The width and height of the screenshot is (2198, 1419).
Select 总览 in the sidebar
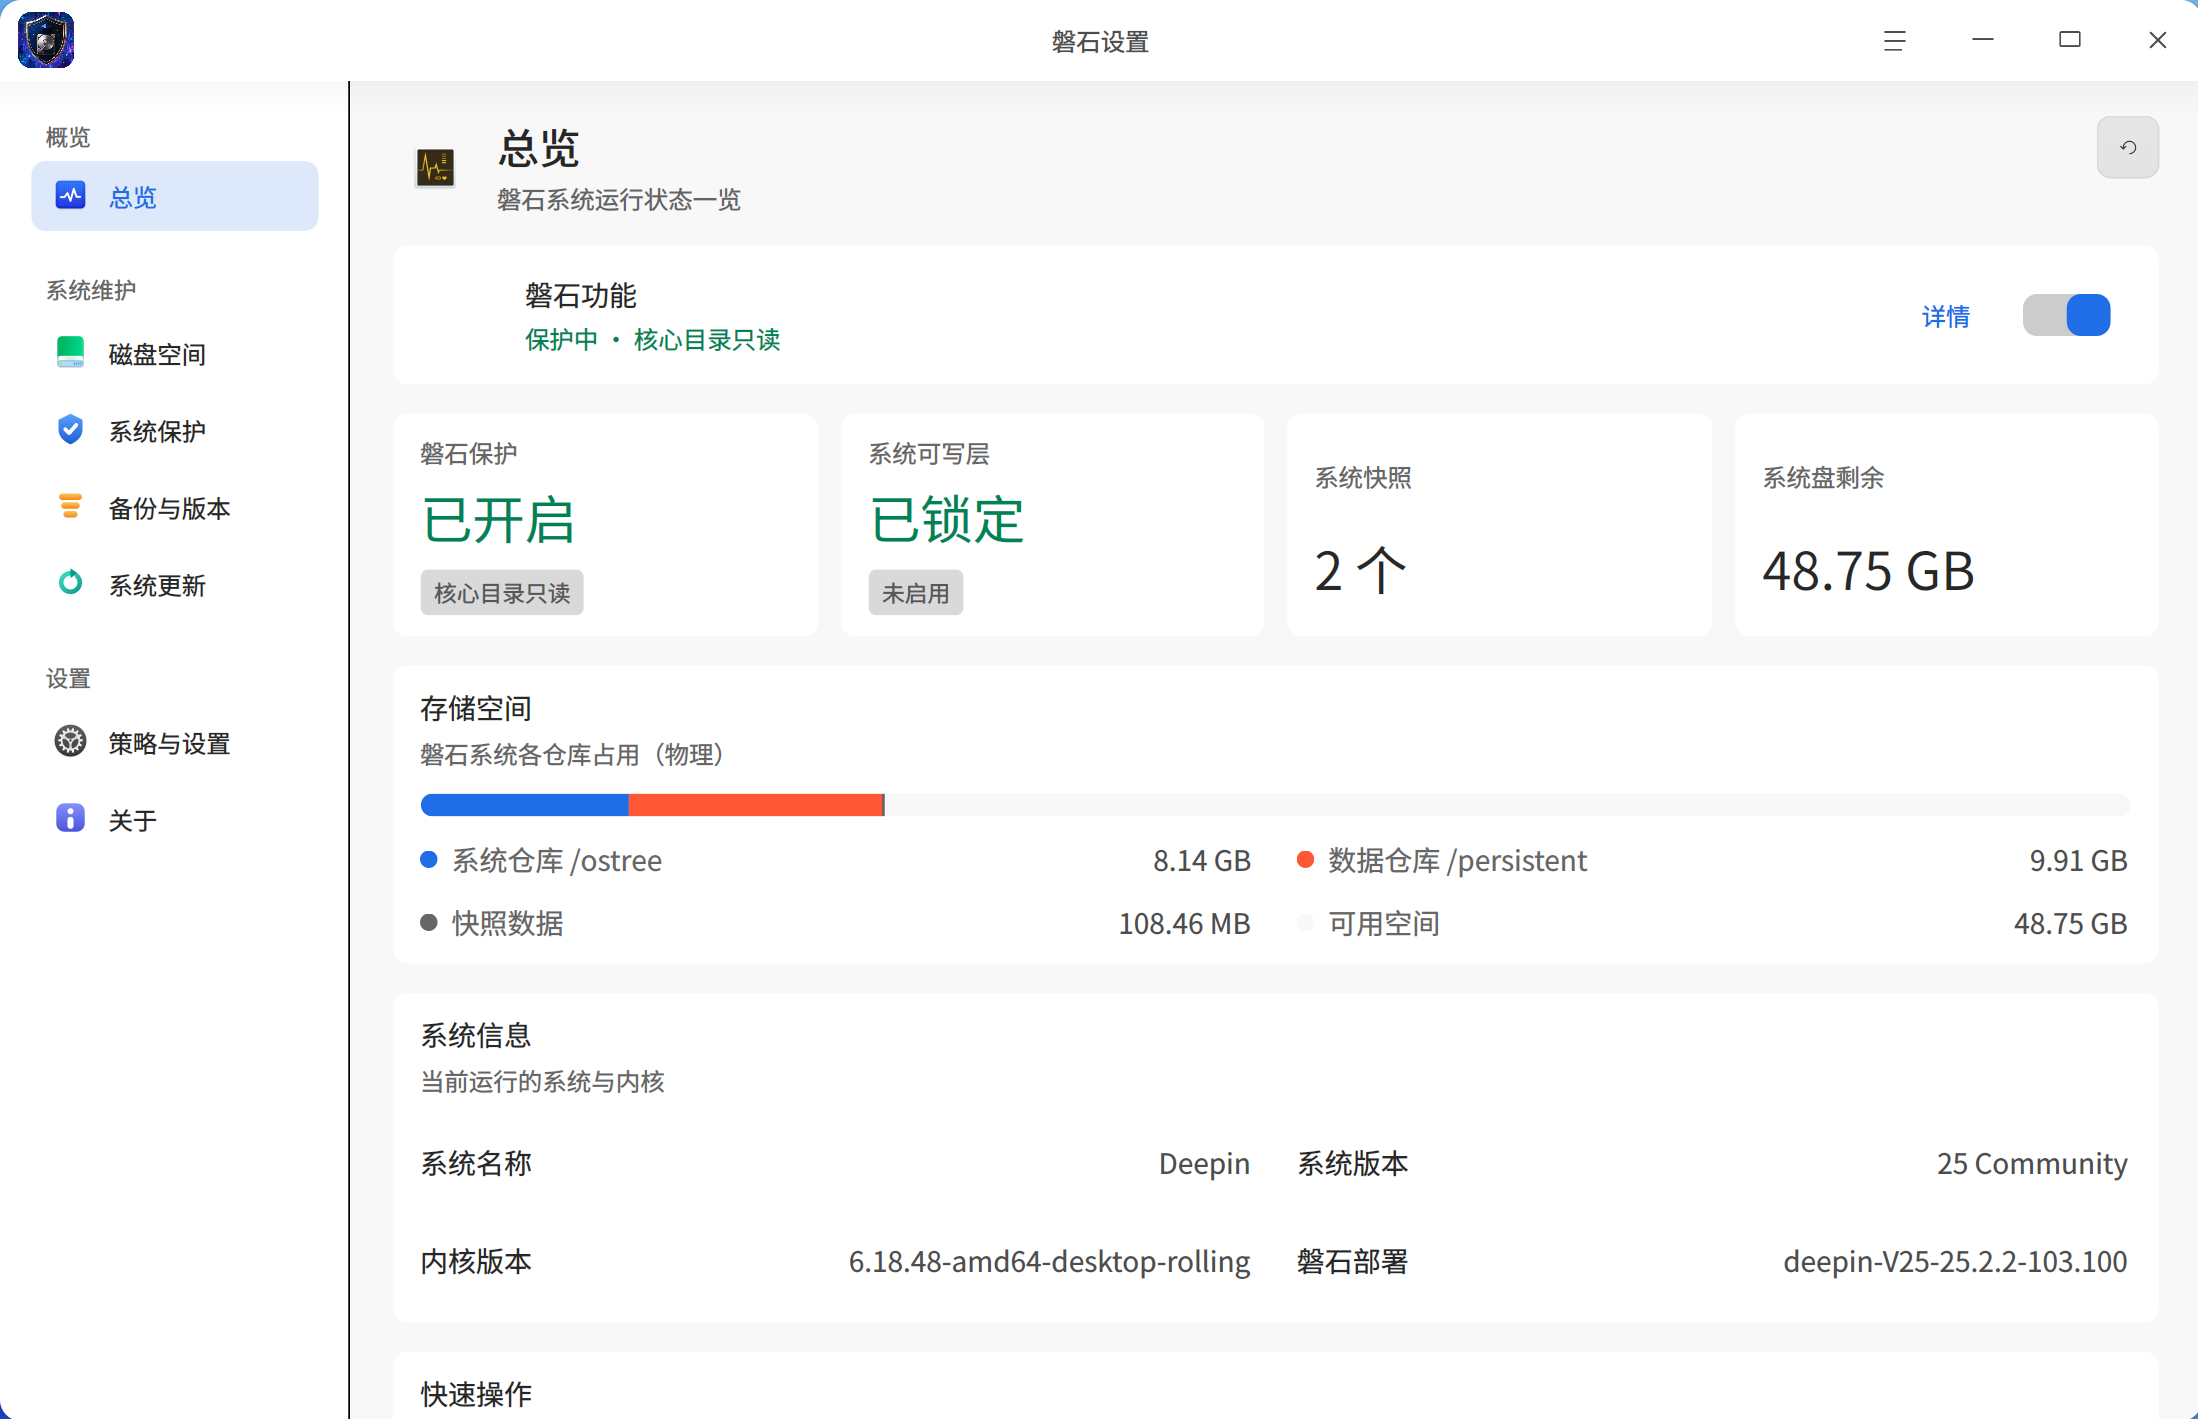point(175,196)
